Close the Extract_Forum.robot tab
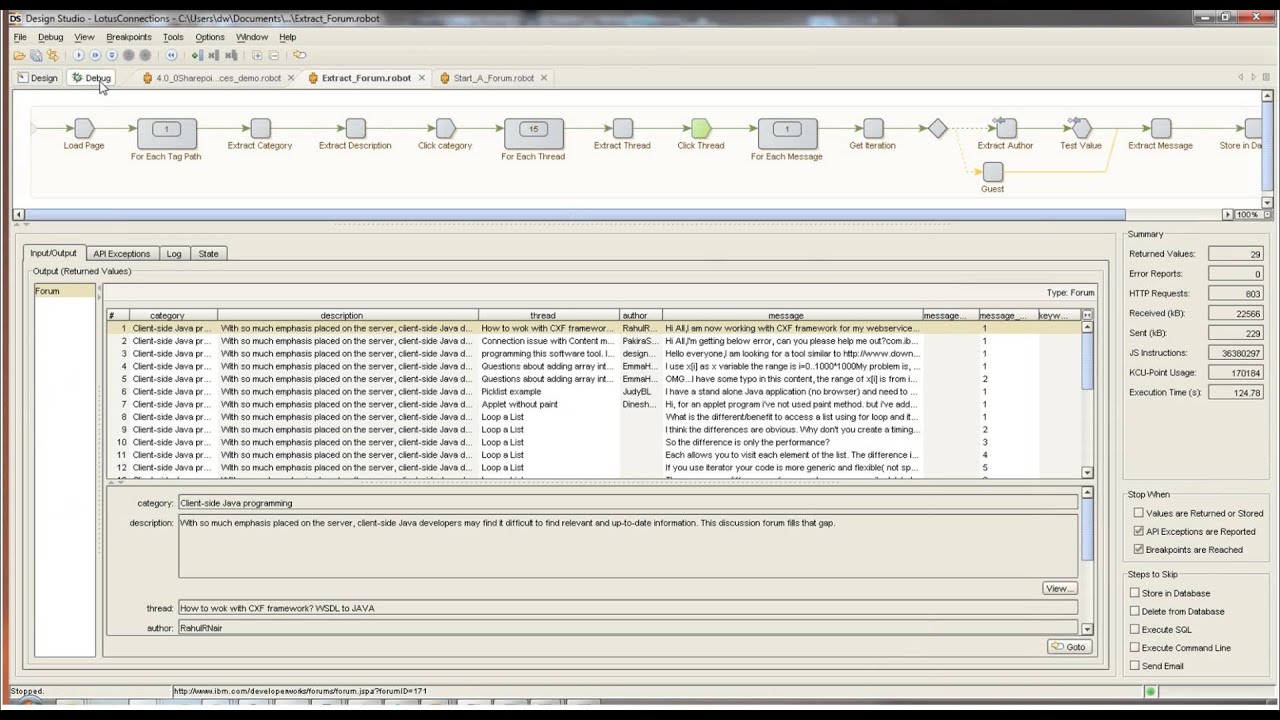This screenshot has height=720, width=1280. click(422, 78)
